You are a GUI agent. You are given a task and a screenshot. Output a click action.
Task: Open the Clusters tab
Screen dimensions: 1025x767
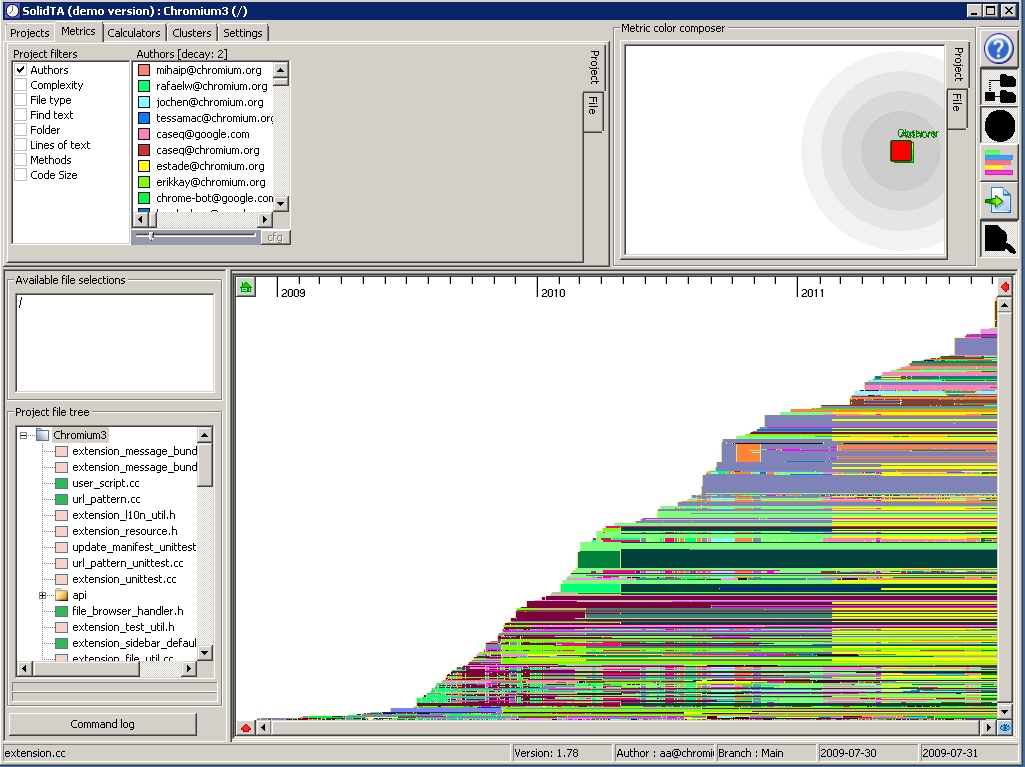pyautogui.click(x=192, y=33)
